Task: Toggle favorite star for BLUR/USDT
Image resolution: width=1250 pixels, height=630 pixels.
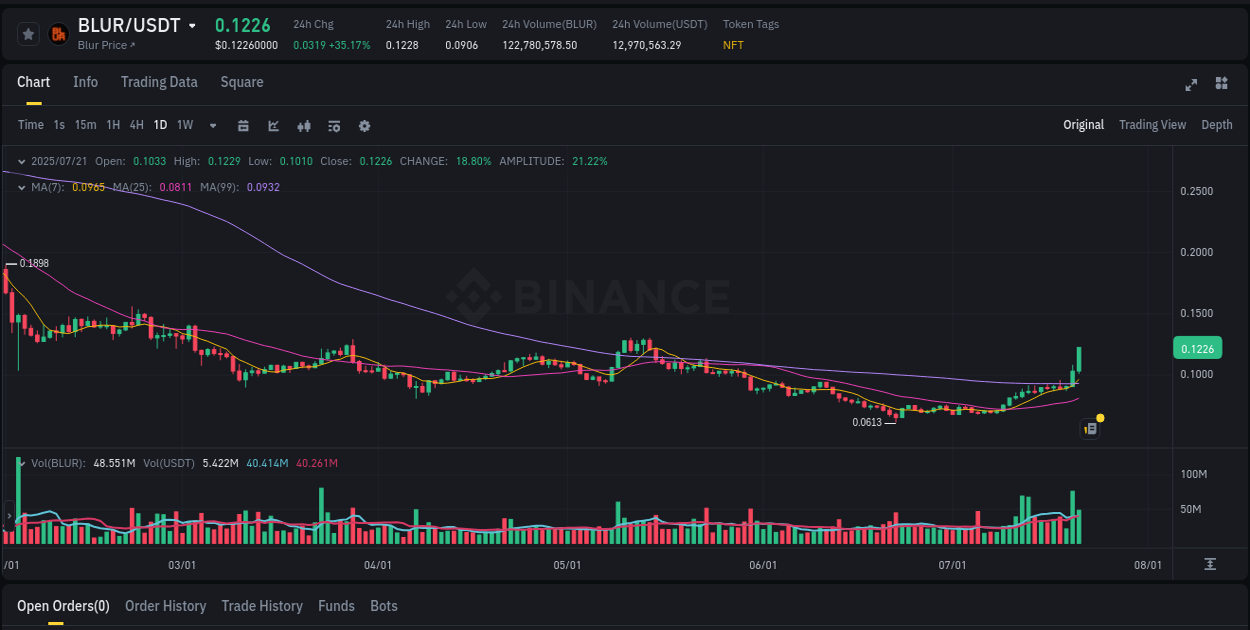Action: coord(28,33)
